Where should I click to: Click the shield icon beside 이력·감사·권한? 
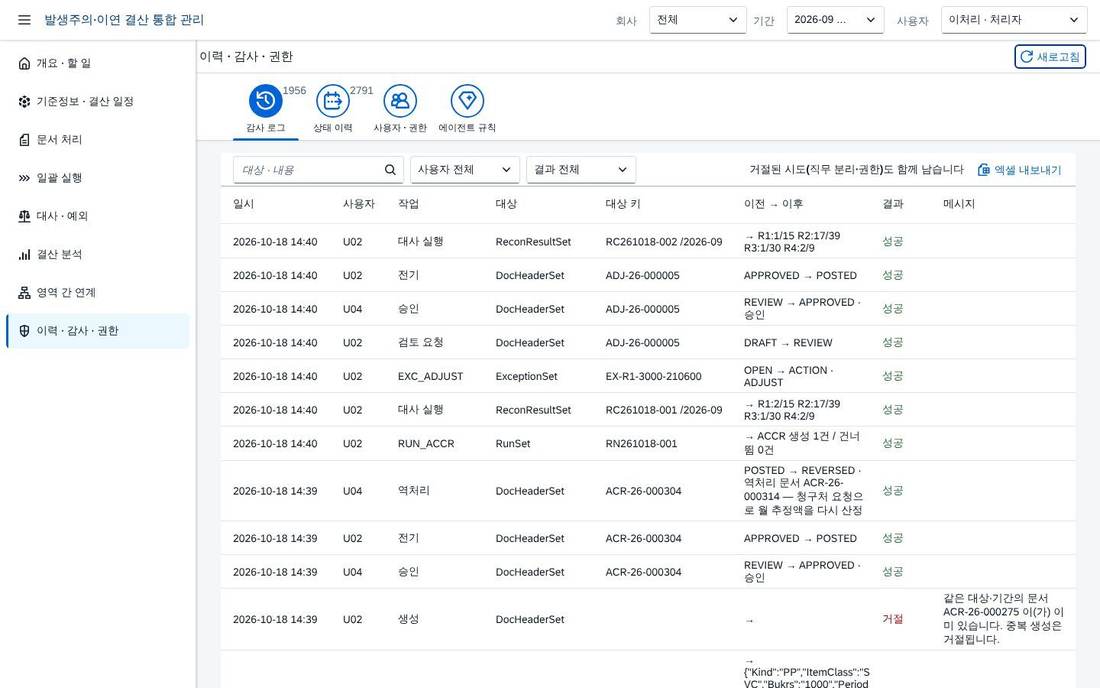pyautogui.click(x=25, y=331)
